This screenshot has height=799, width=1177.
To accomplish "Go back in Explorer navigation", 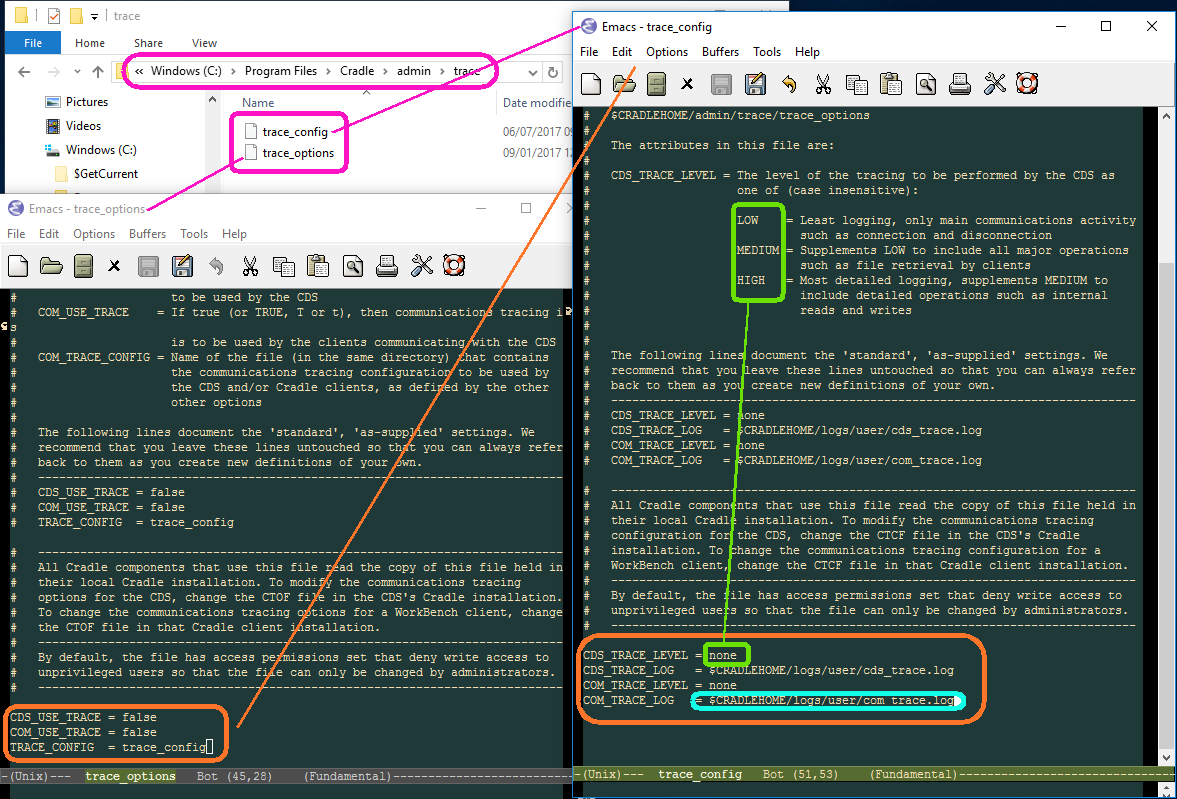I will point(24,72).
